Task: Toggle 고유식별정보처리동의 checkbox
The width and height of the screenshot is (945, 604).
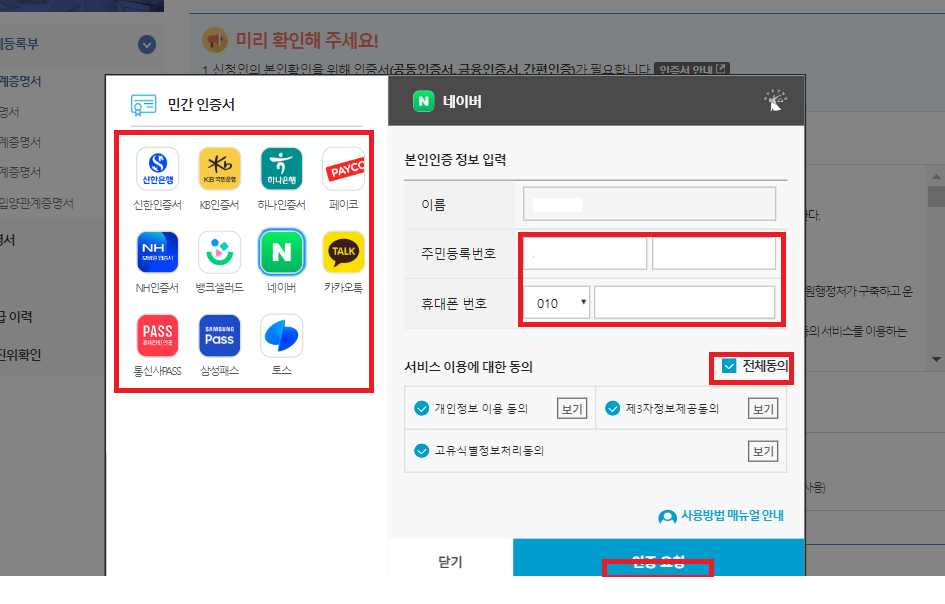Action: (421, 450)
